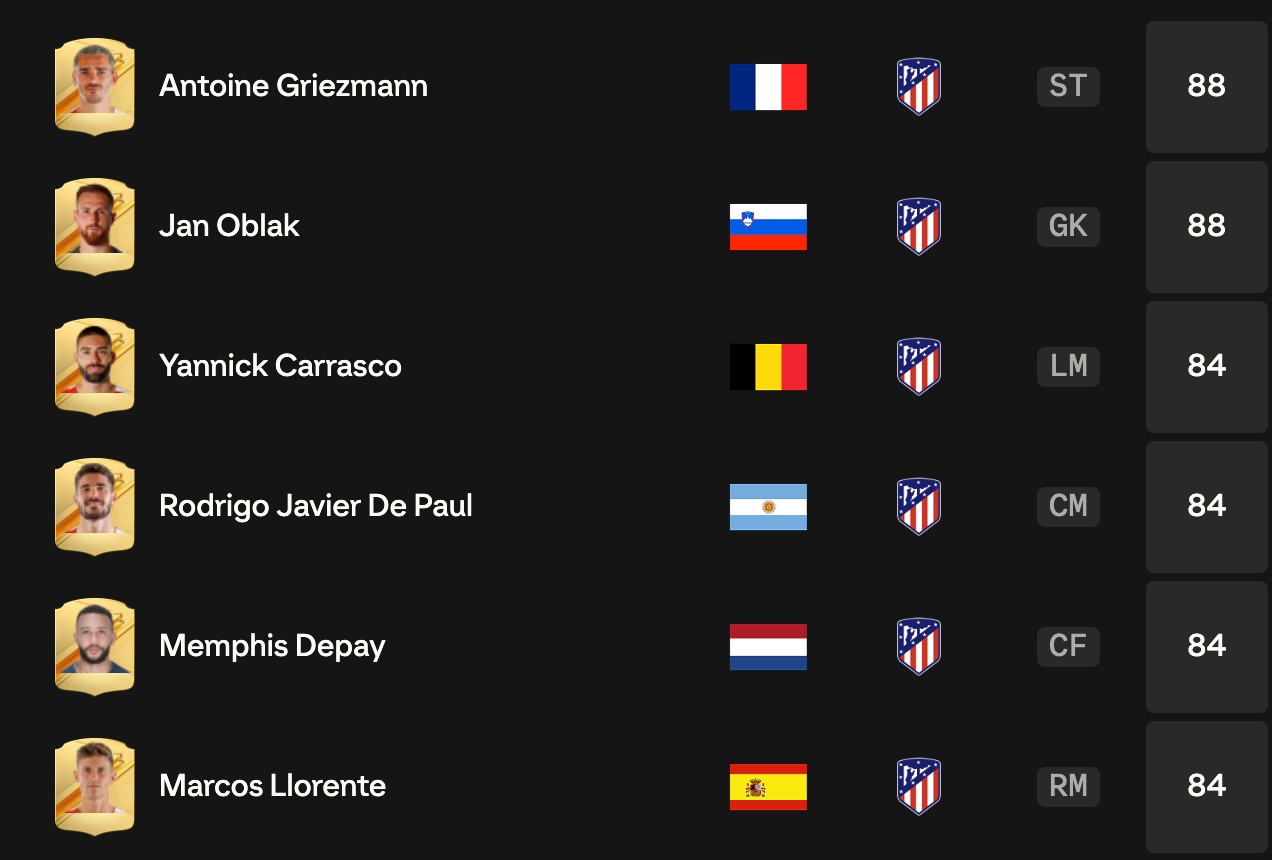
Task: Click the LM position badge
Action: tap(1068, 367)
